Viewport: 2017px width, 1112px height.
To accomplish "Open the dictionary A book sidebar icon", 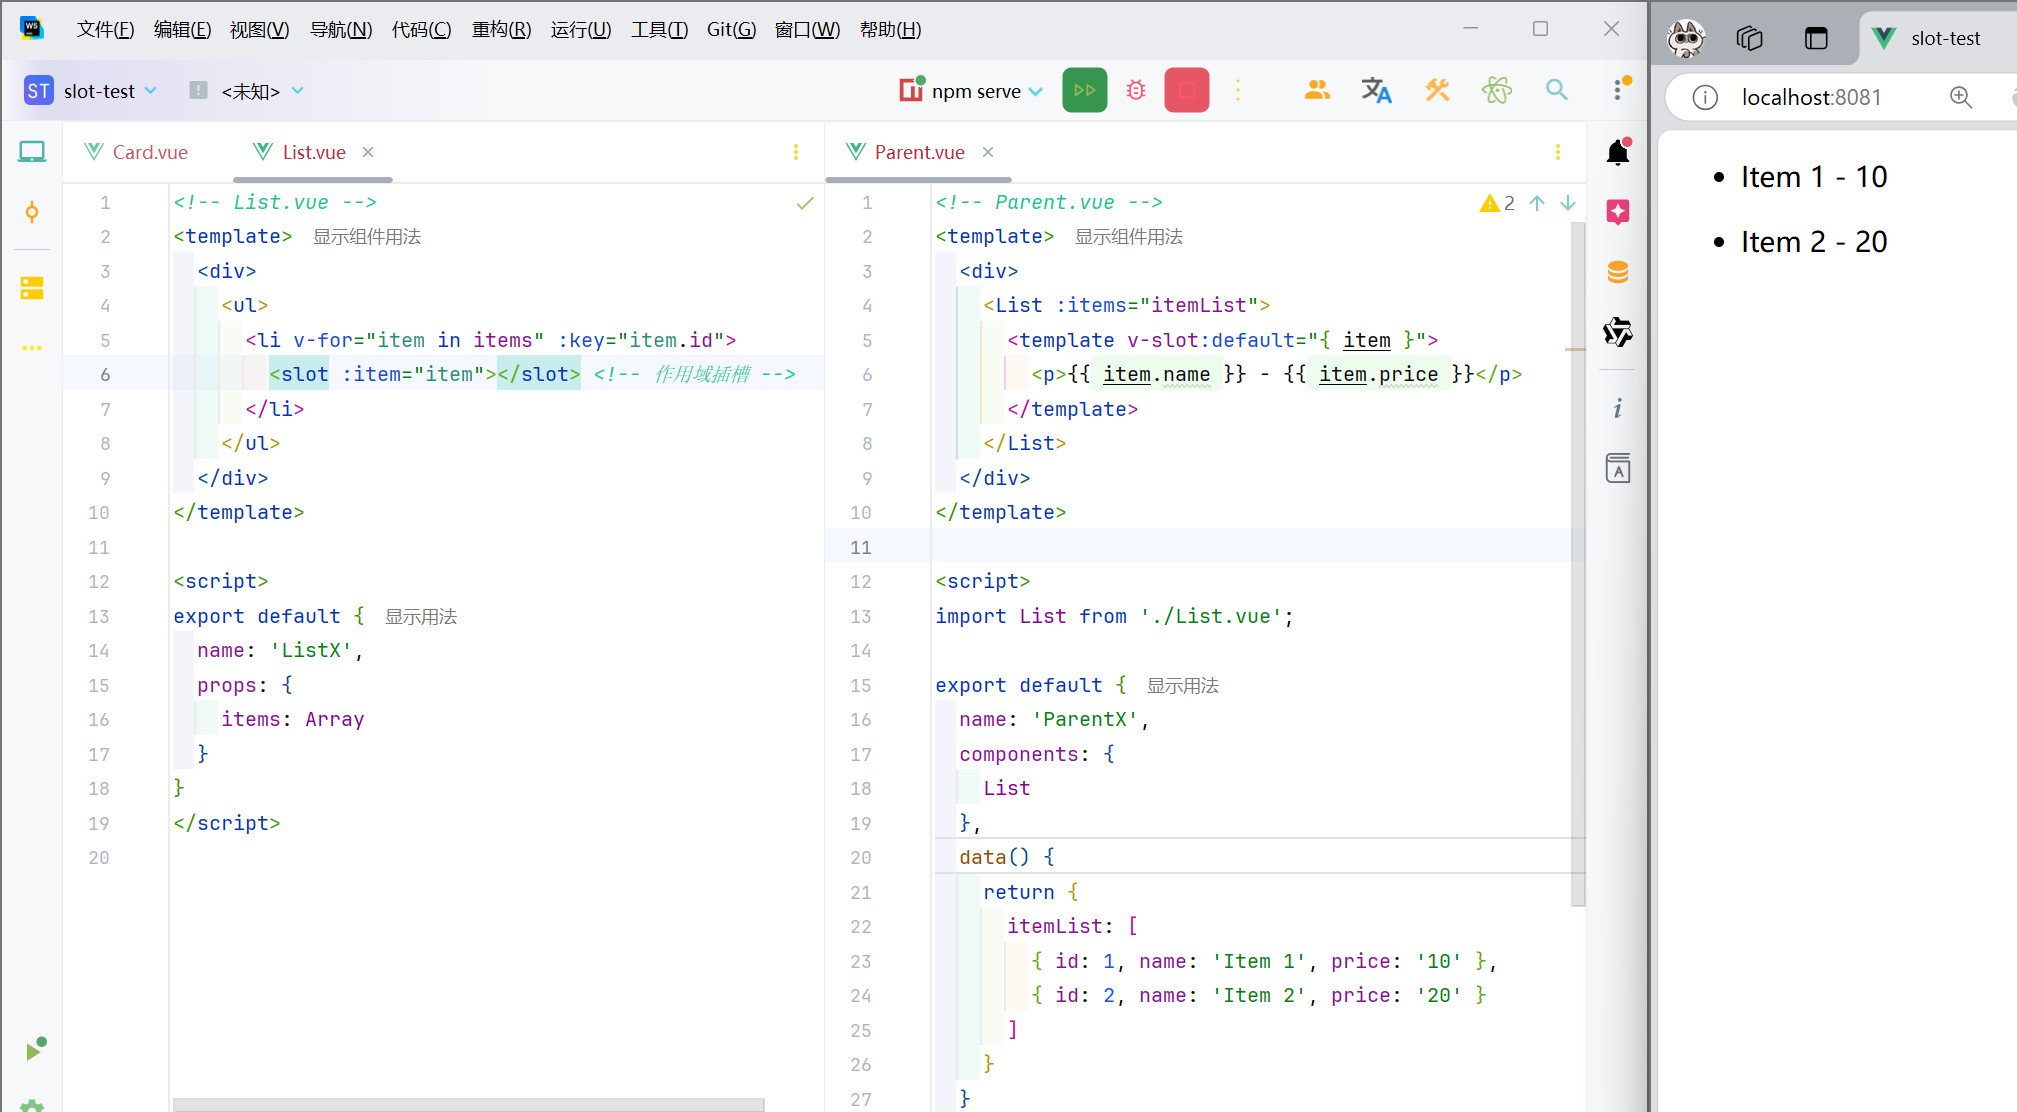I will (1618, 468).
